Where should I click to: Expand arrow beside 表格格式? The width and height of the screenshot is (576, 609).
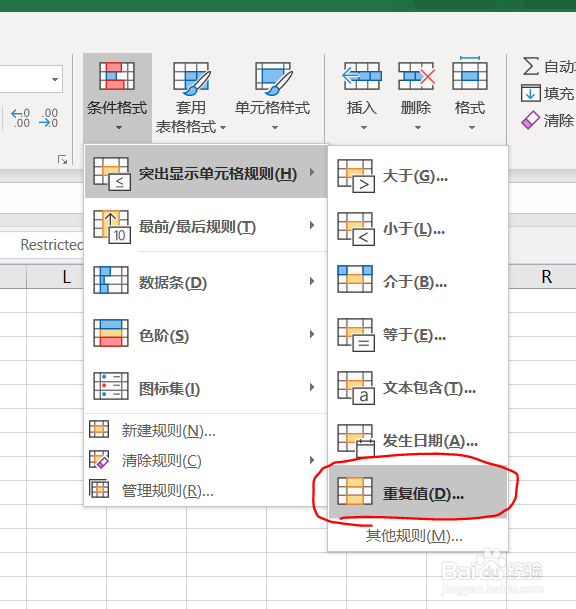(223, 127)
